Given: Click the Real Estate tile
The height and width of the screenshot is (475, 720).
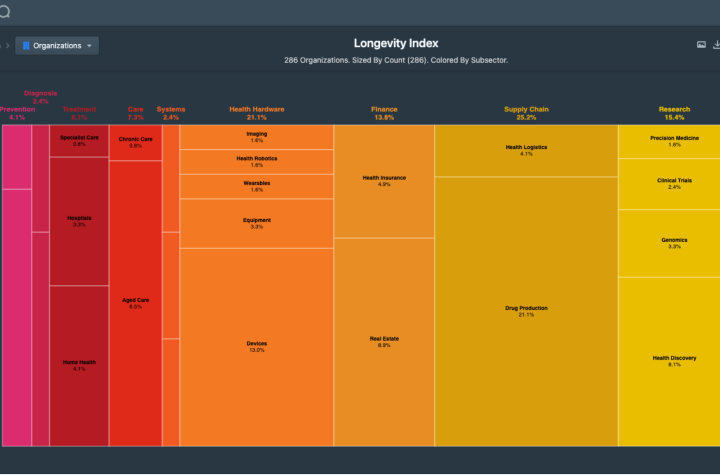Looking at the screenshot, I should pyautogui.click(x=384, y=342).
